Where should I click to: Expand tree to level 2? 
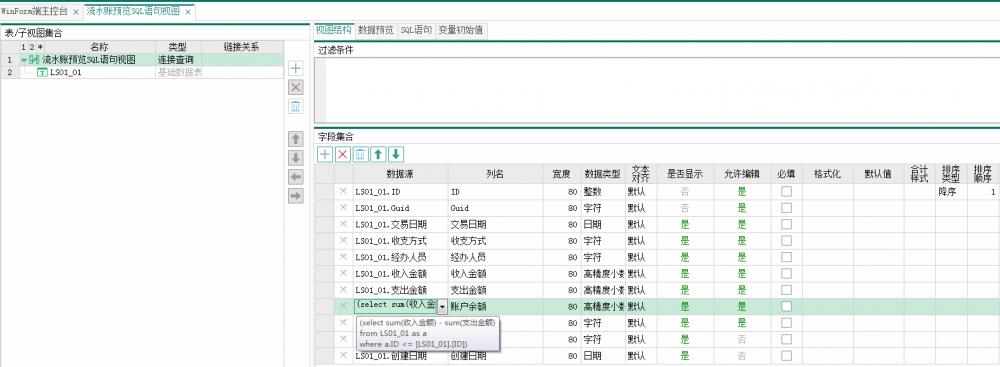31,47
